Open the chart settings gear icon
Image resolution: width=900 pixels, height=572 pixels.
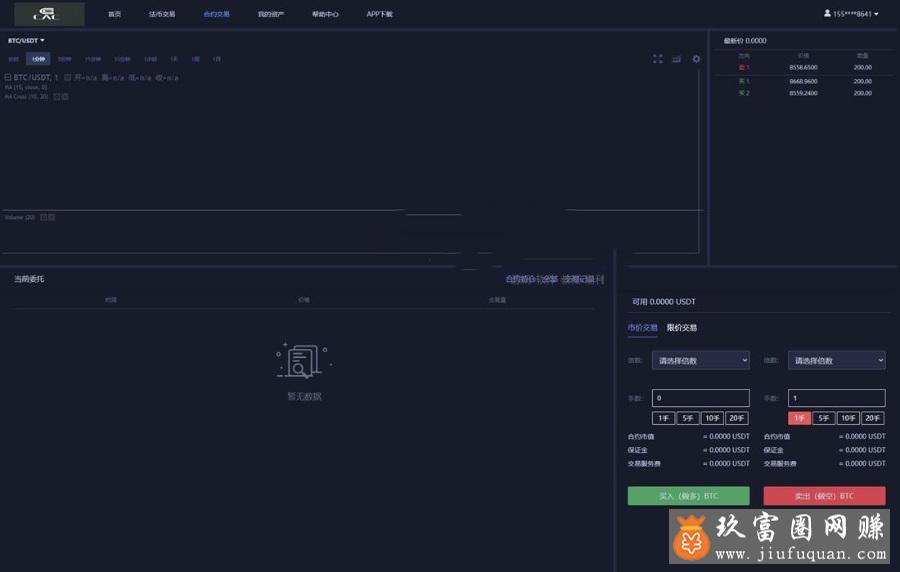click(697, 59)
